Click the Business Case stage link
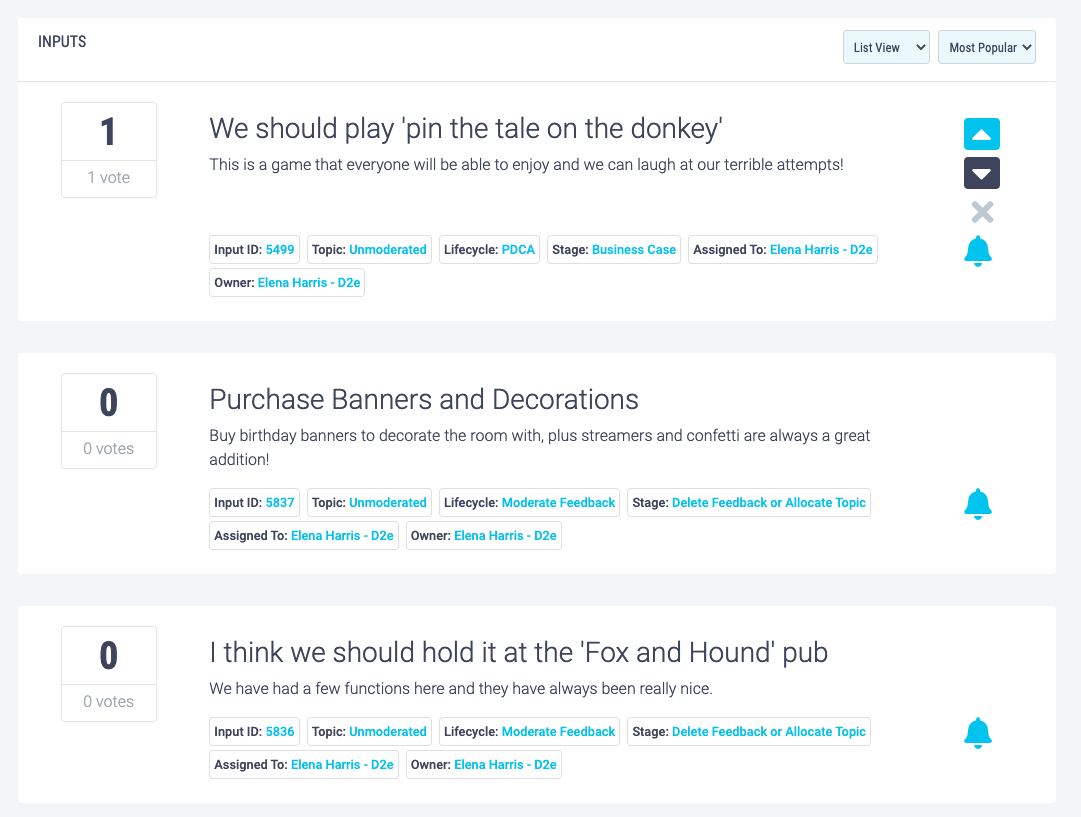This screenshot has height=817, width=1081. click(634, 250)
